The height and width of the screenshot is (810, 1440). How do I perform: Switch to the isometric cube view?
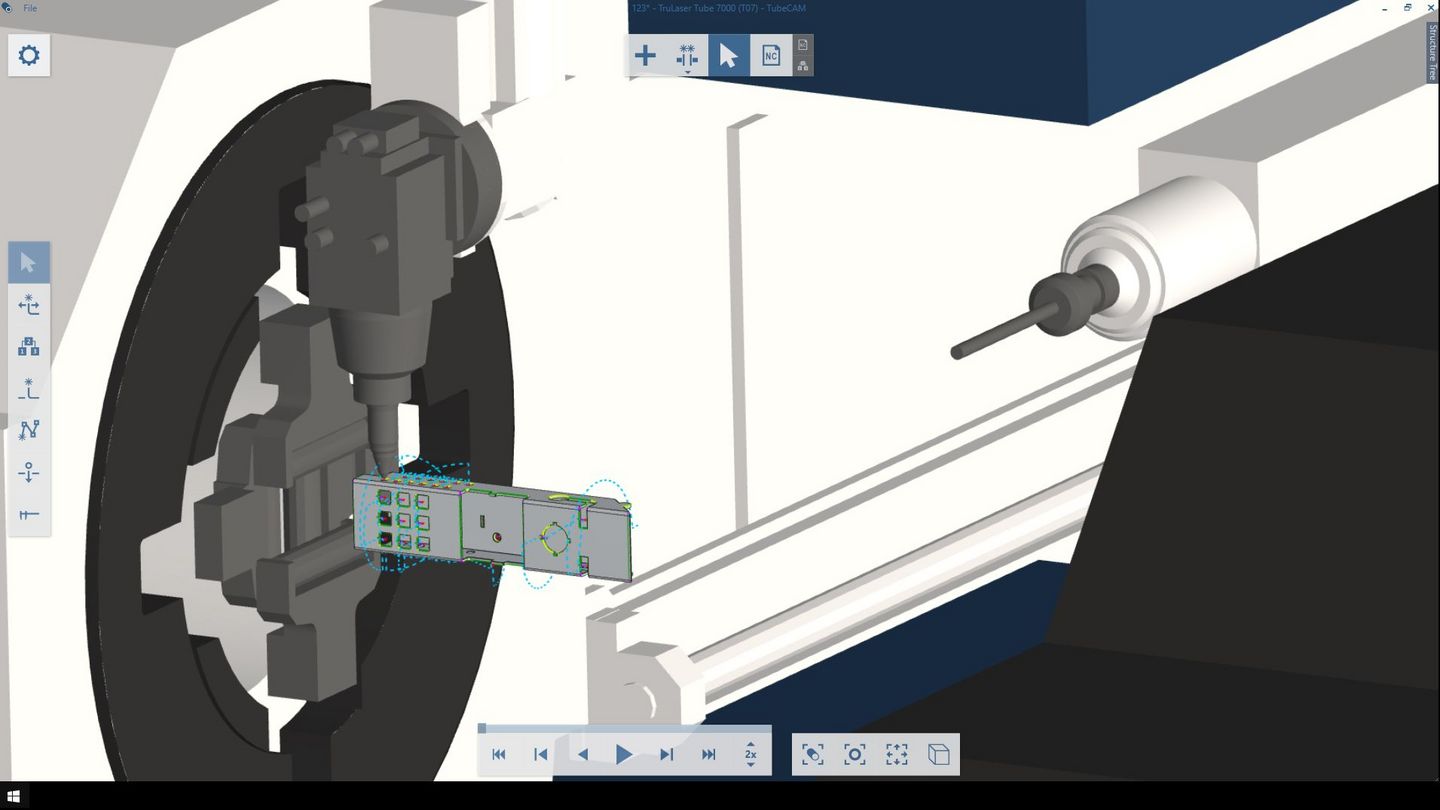pos(938,754)
